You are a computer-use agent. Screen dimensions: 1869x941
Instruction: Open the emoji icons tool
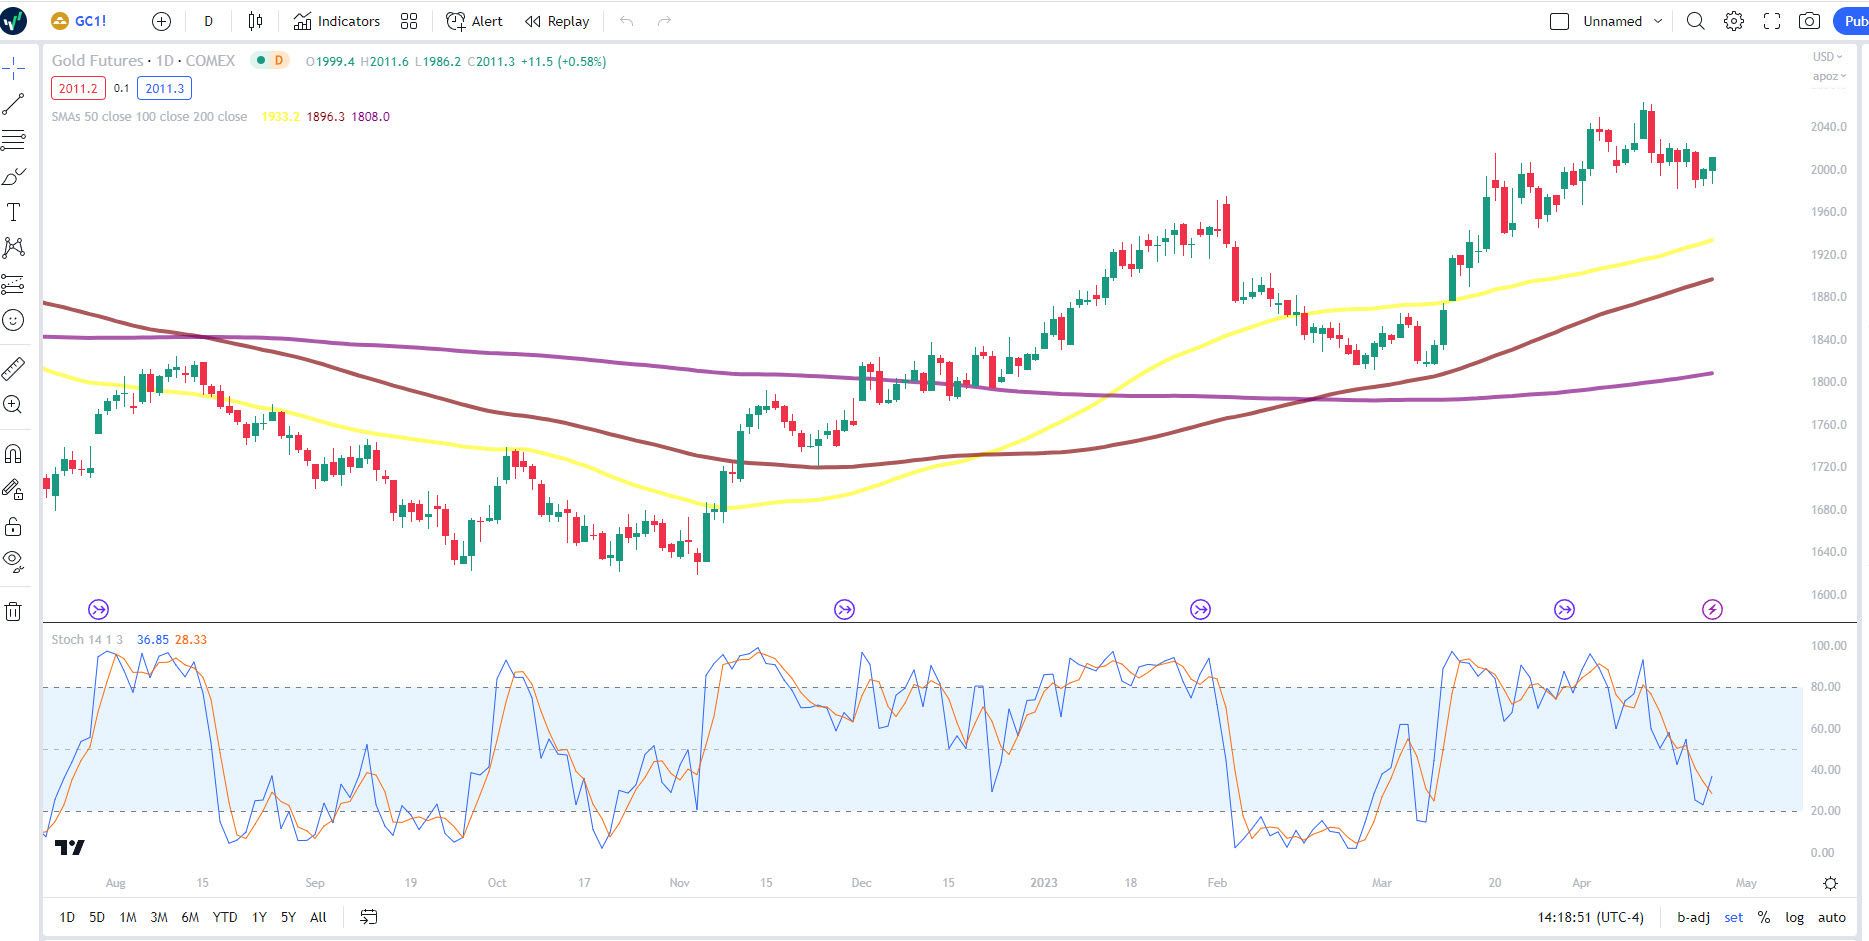coord(13,320)
